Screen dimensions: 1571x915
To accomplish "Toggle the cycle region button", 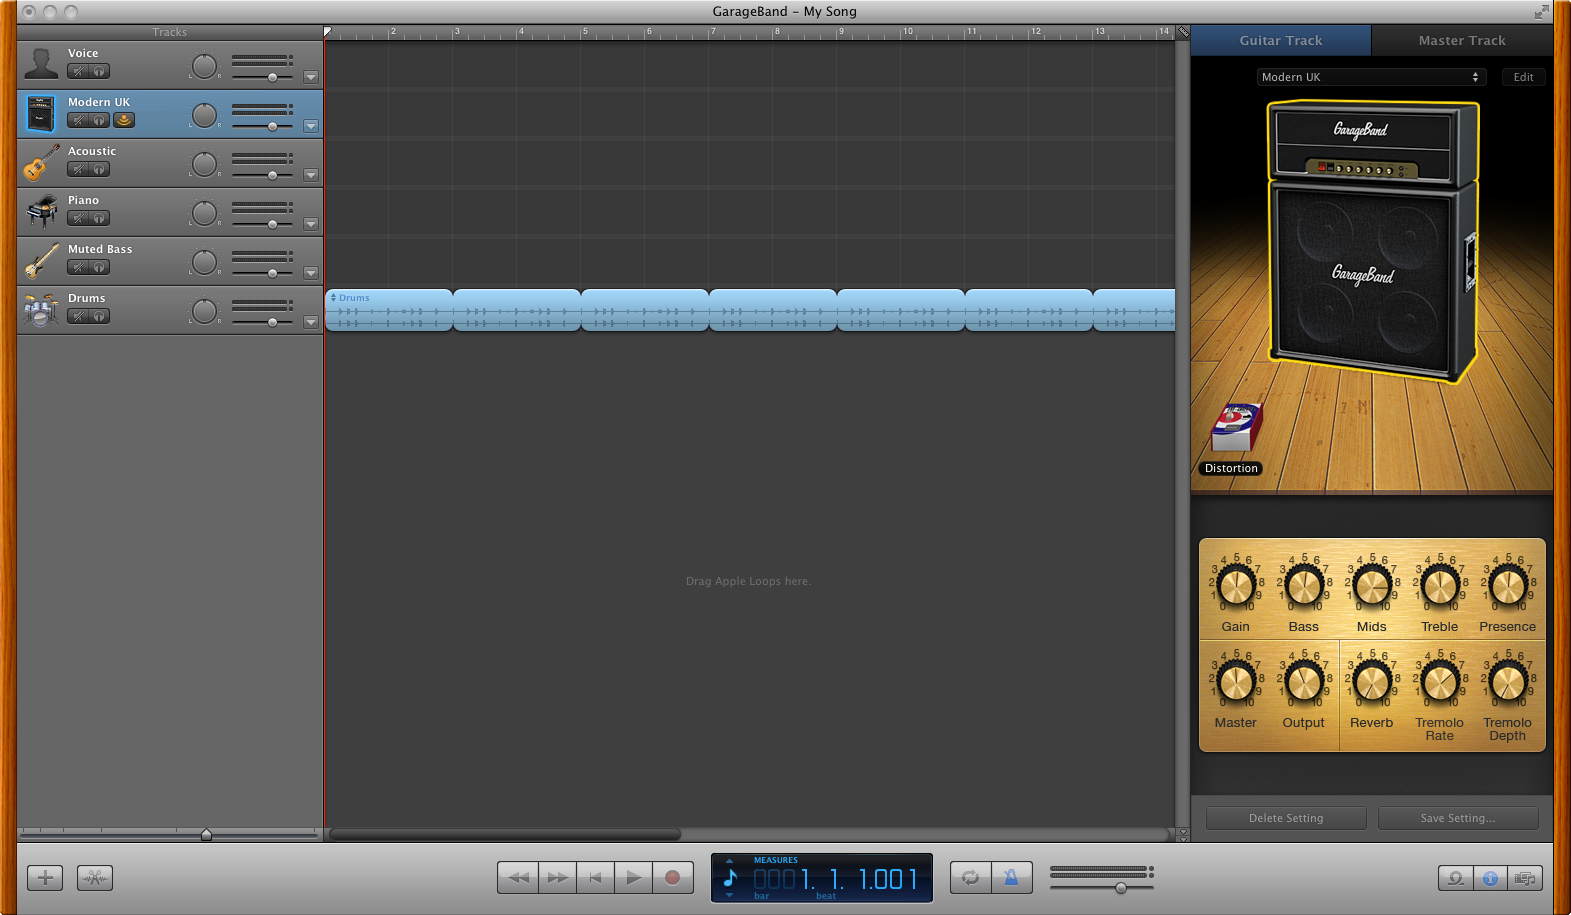I will click(970, 878).
